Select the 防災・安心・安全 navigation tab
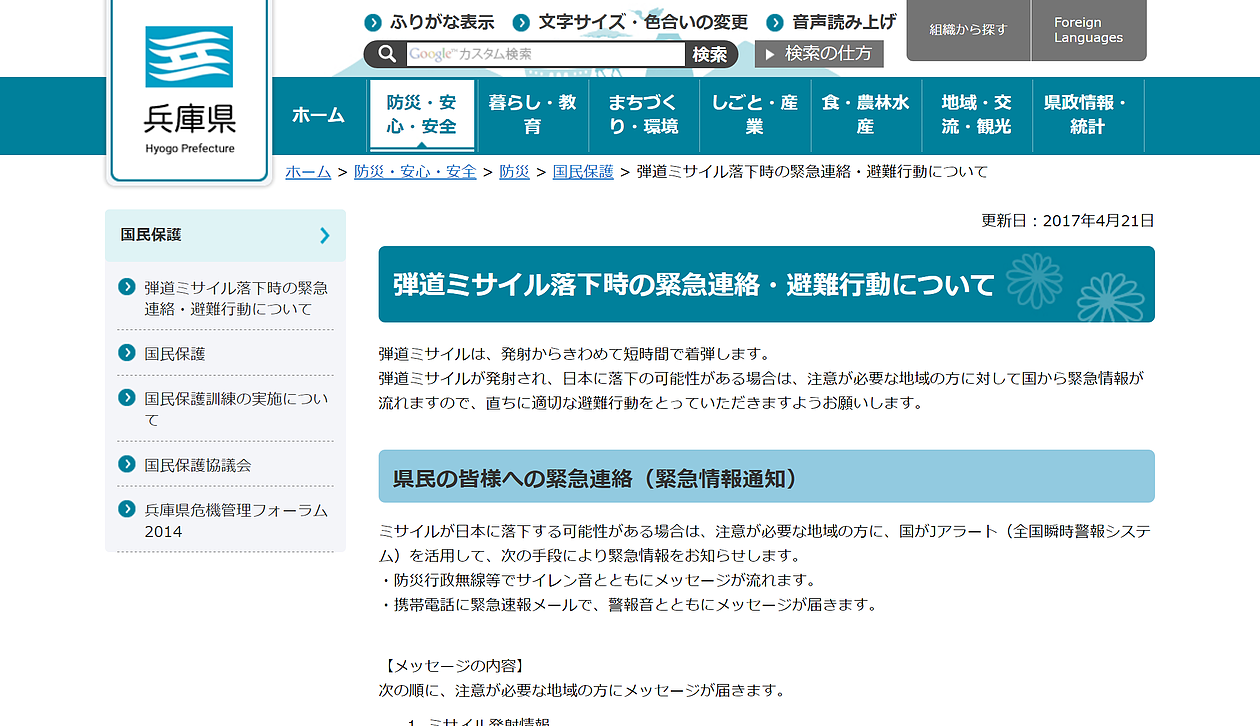This screenshot has height=726, width=1260. tap(421, 115)
